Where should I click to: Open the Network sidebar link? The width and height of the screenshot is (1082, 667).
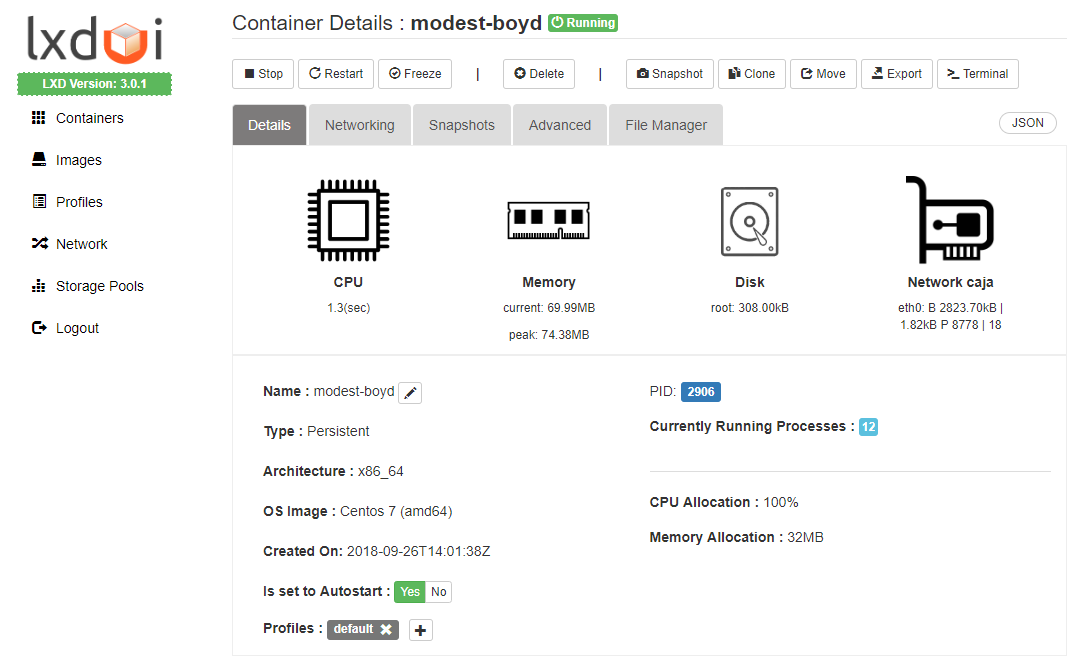[81, 244]
